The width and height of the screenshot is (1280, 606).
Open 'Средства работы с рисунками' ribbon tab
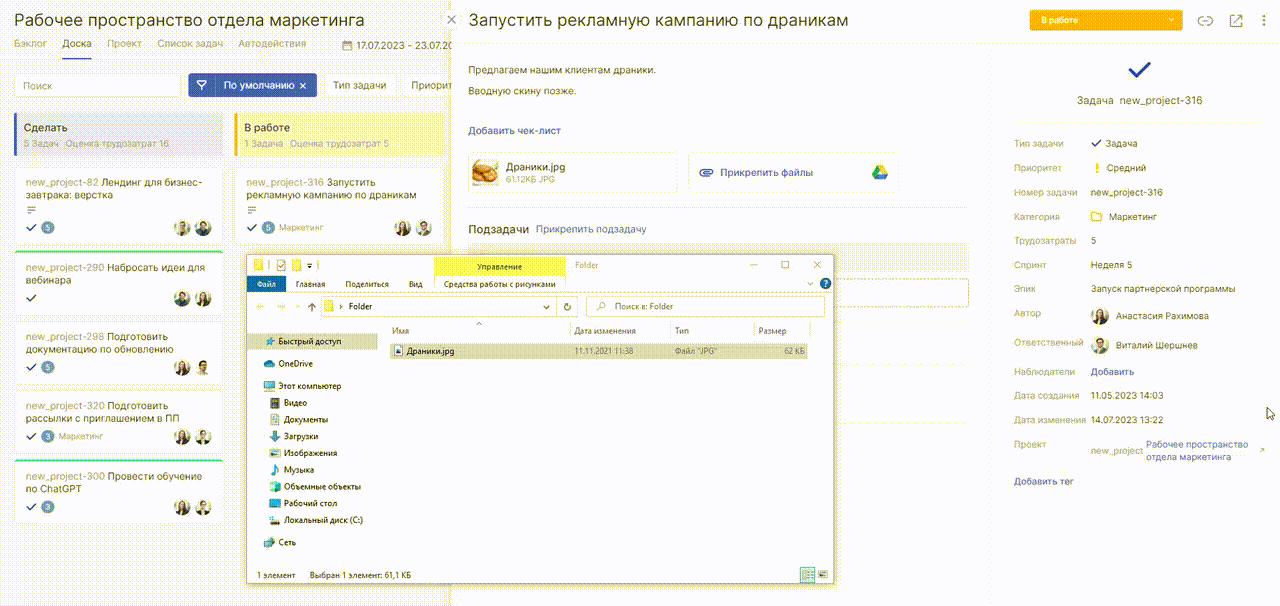point(499,284)
